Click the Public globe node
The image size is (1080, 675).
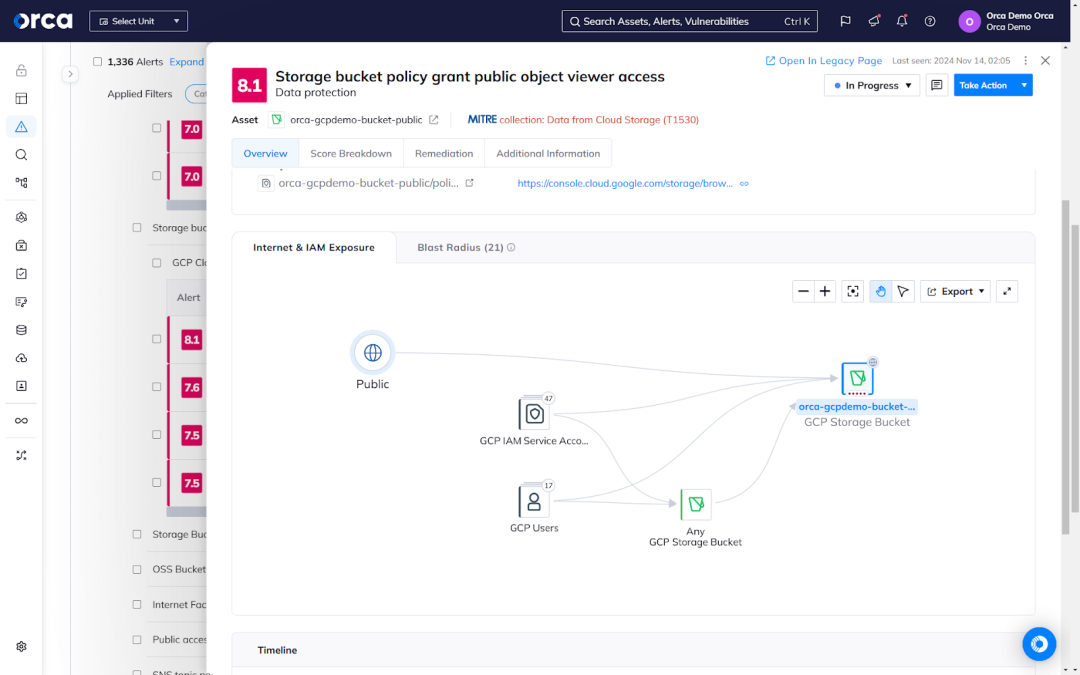click(373, 353)
